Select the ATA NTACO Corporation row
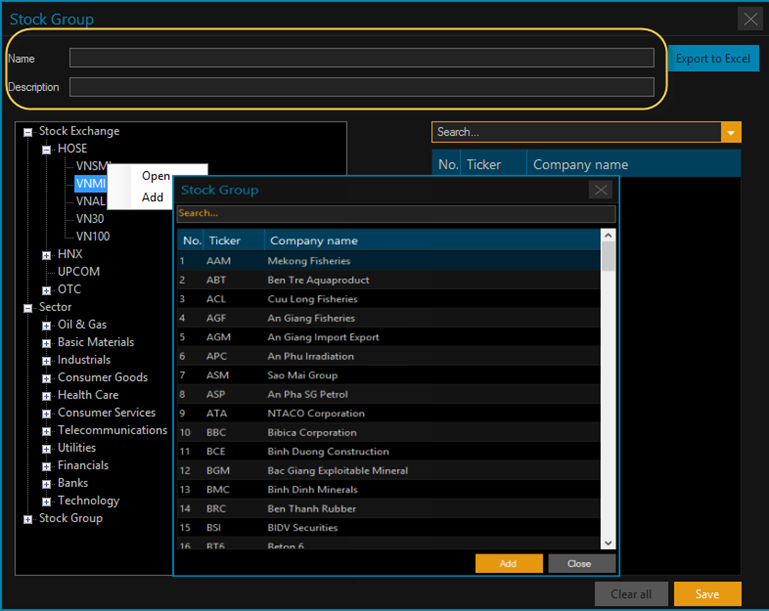 tap(388, 413)
